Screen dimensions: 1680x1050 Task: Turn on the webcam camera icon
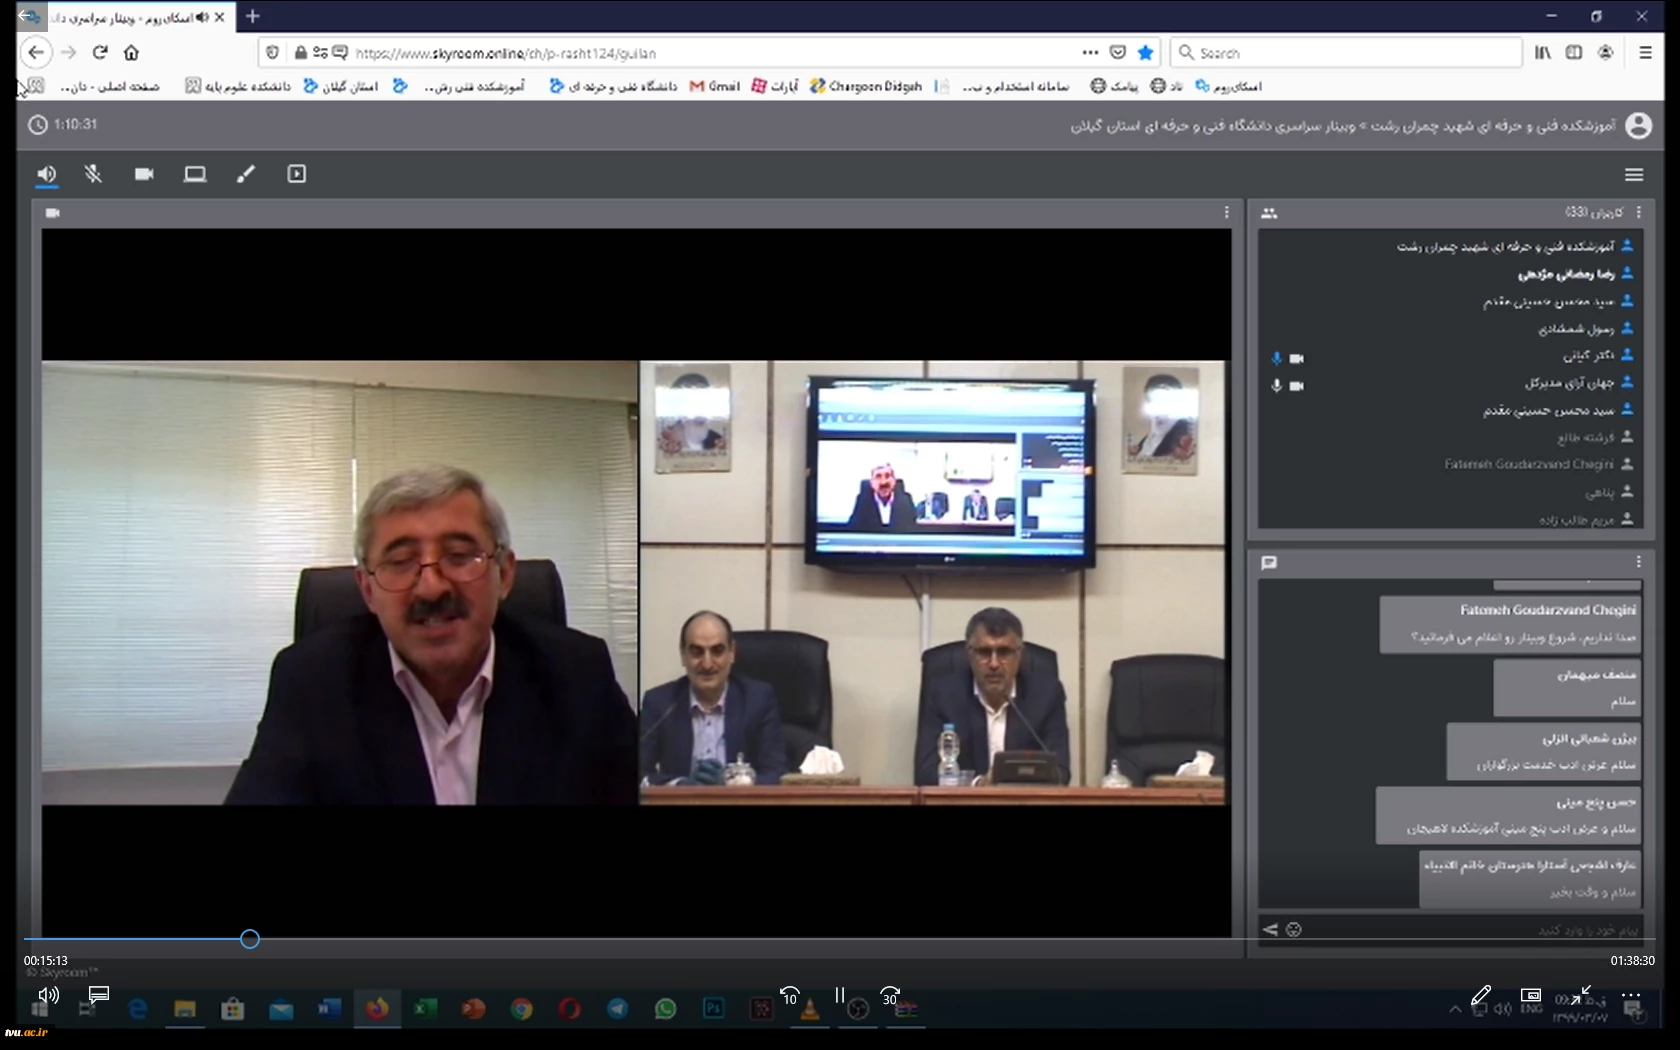click(x=144, y=175)
